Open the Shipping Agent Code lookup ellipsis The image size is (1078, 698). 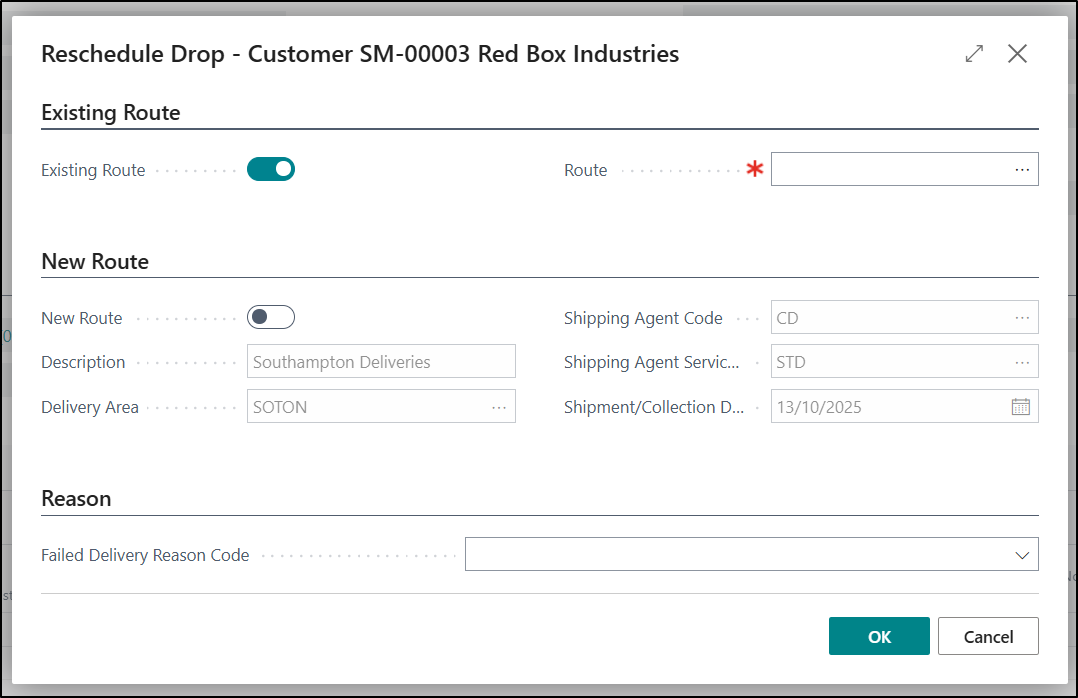(x=1021, y=318)
